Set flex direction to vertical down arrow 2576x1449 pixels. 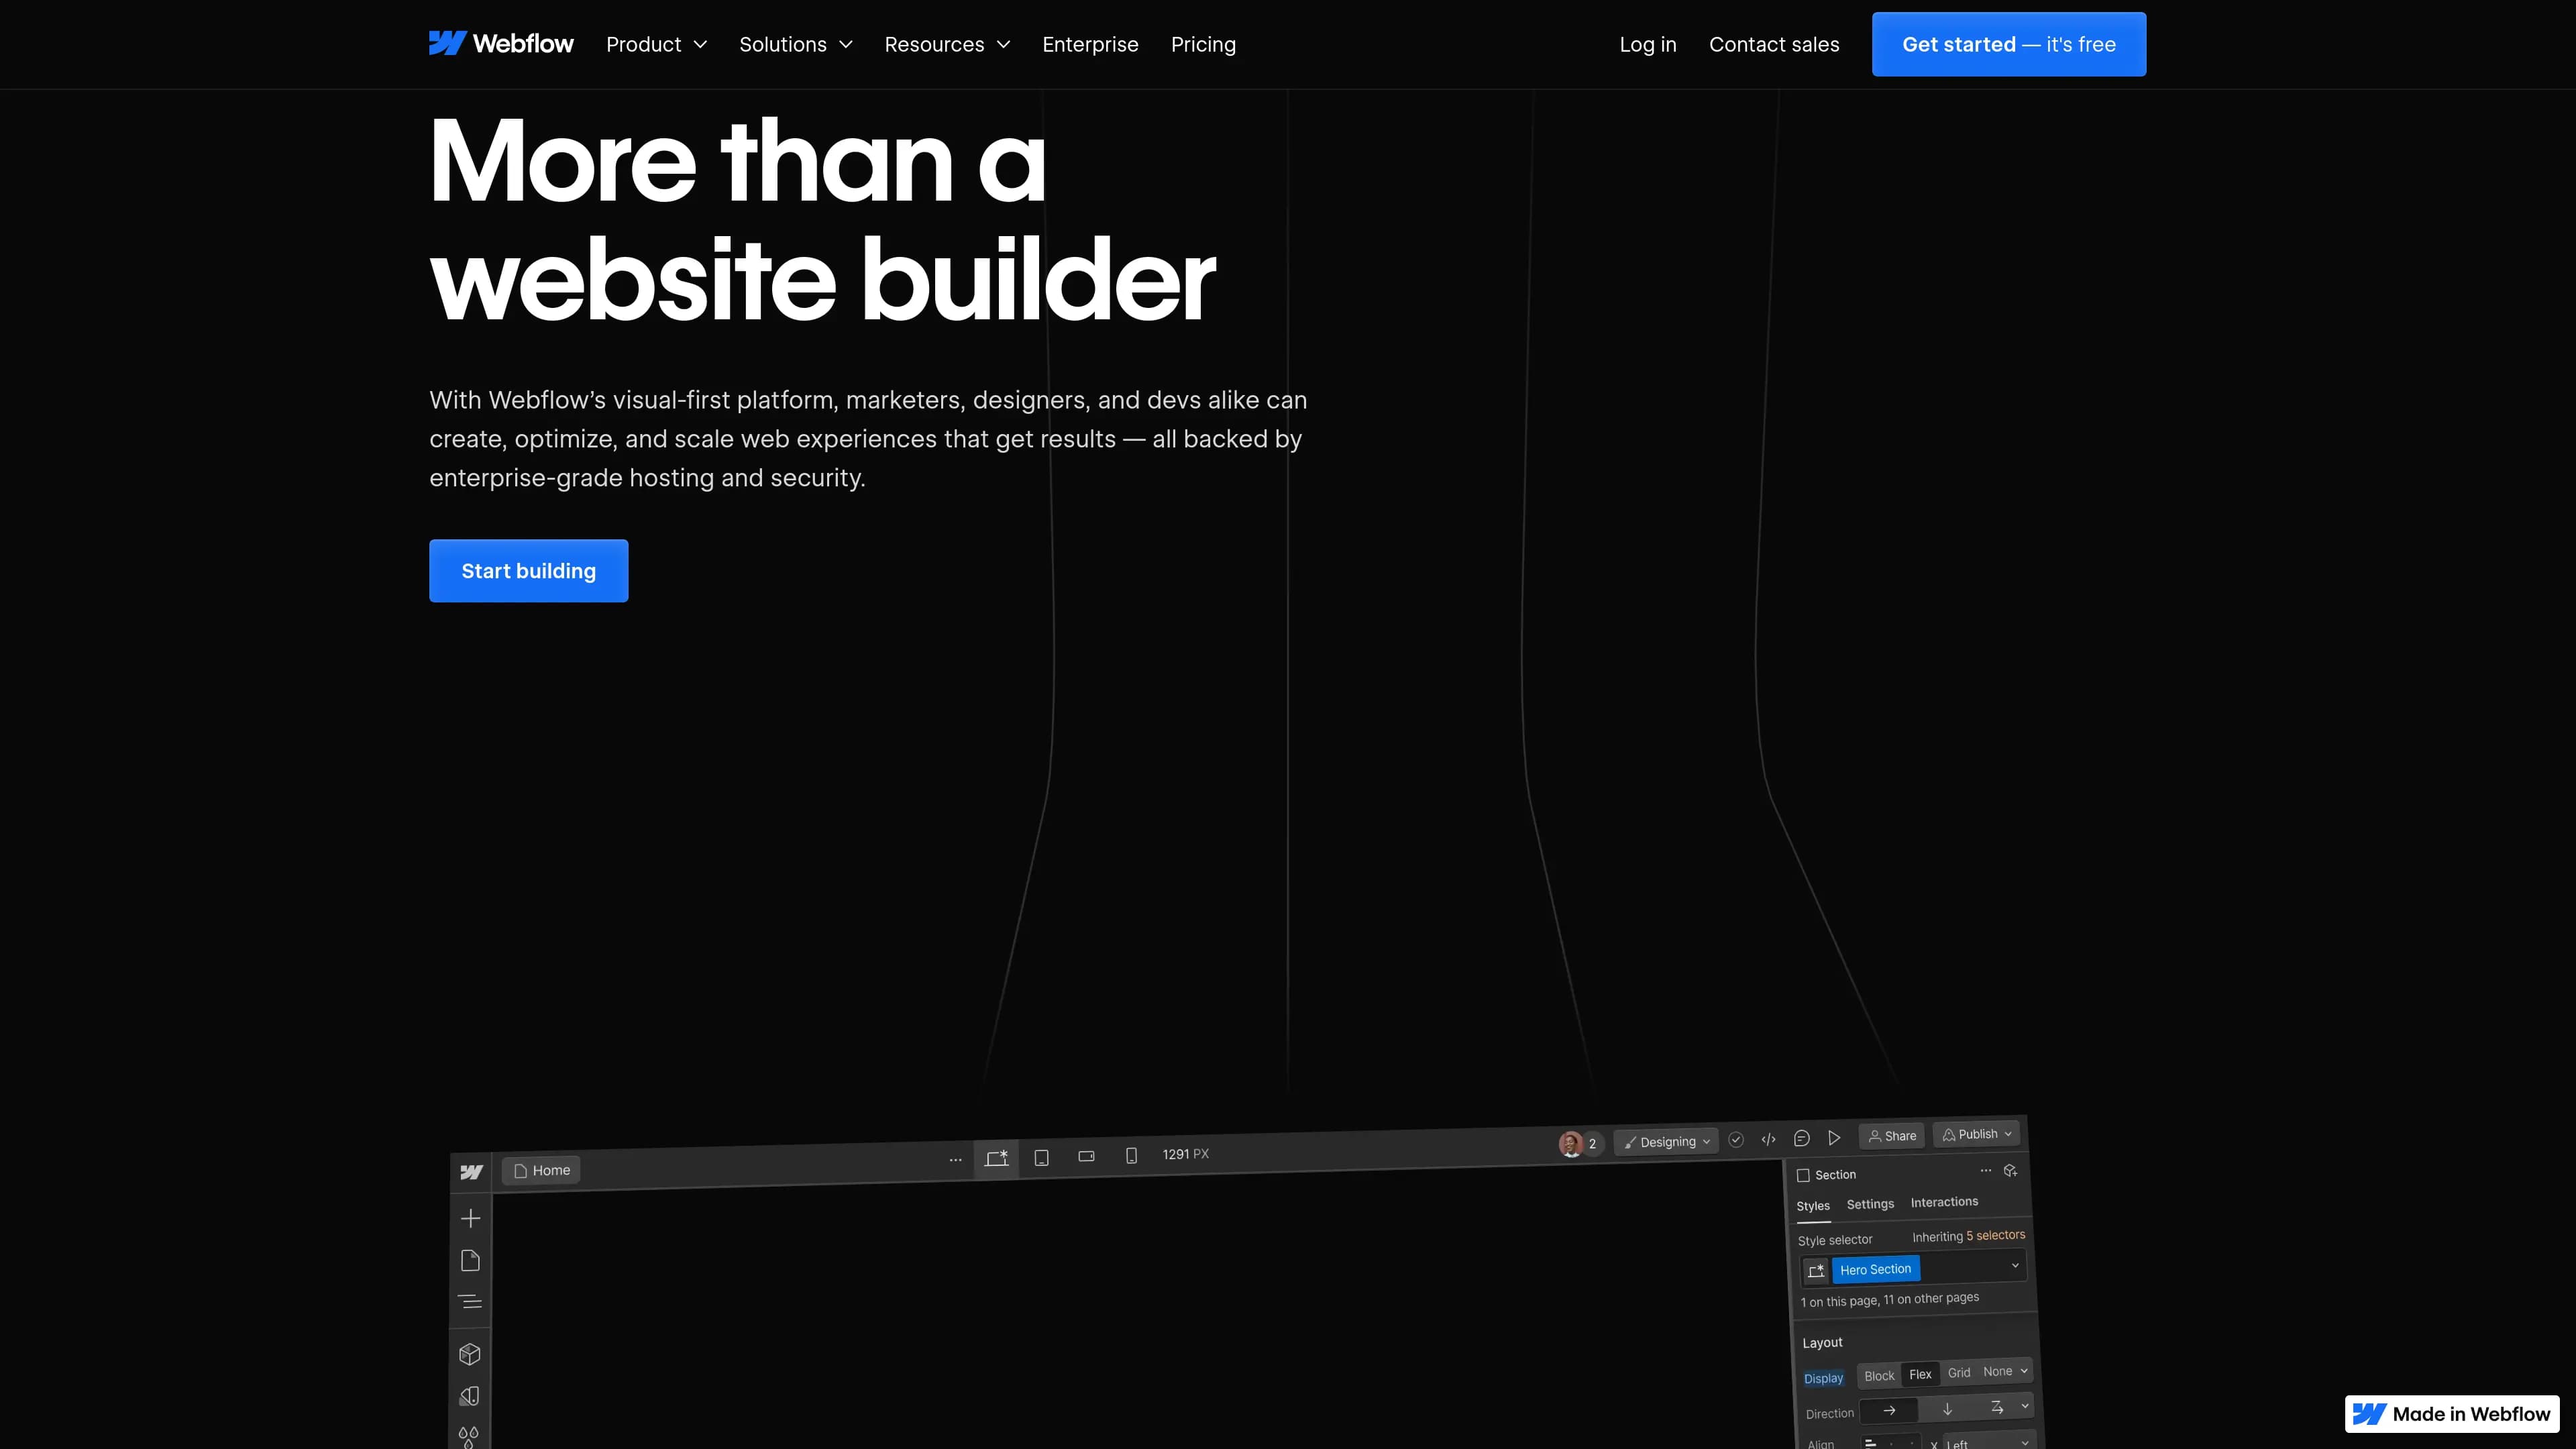[1947, 1408]
